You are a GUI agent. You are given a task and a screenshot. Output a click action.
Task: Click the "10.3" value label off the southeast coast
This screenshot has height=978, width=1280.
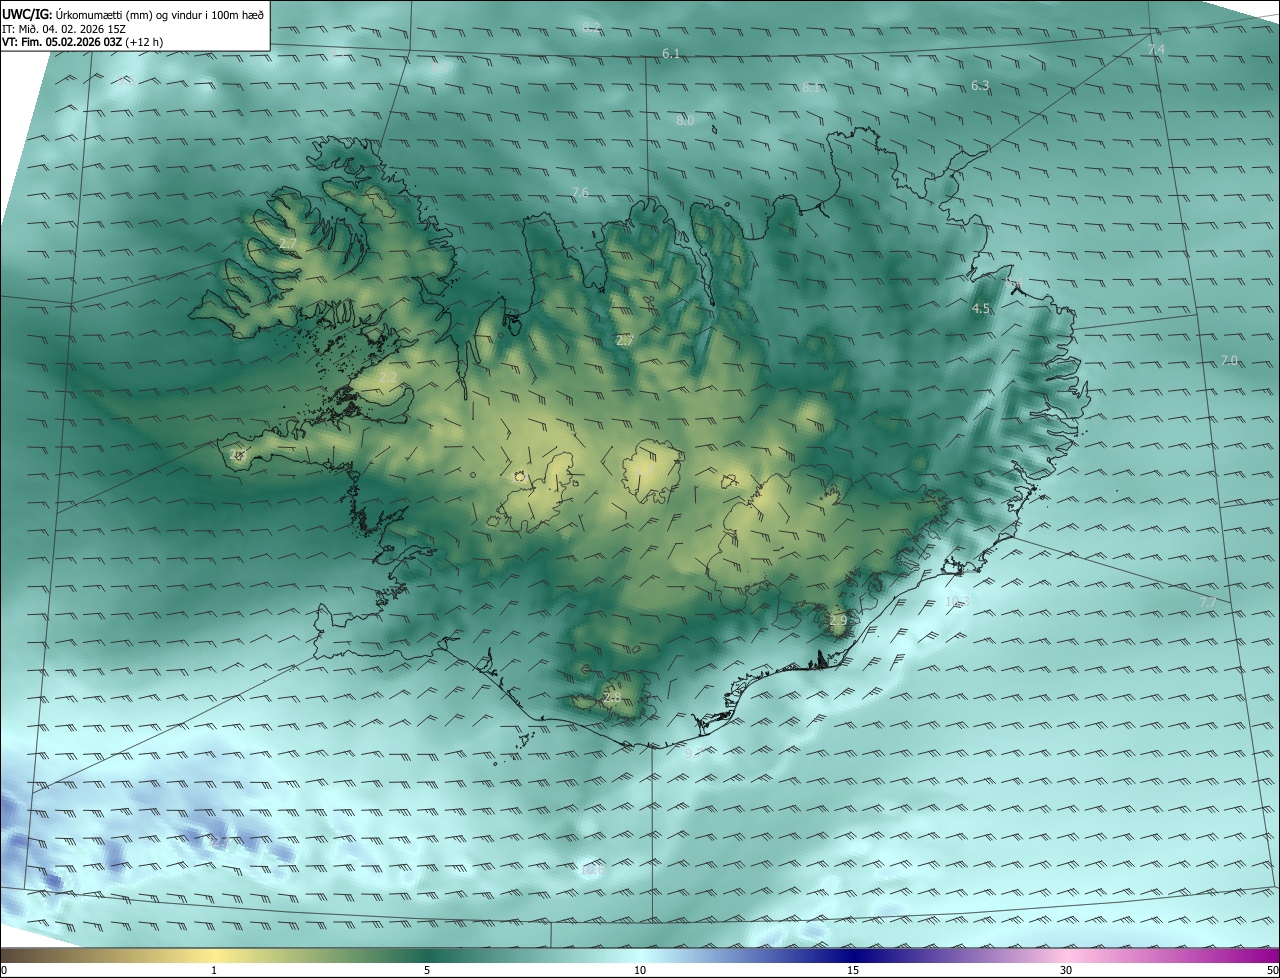point(957,602)
